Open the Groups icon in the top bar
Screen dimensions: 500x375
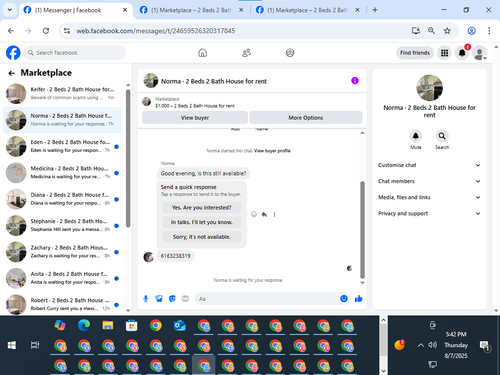[290, 53]
